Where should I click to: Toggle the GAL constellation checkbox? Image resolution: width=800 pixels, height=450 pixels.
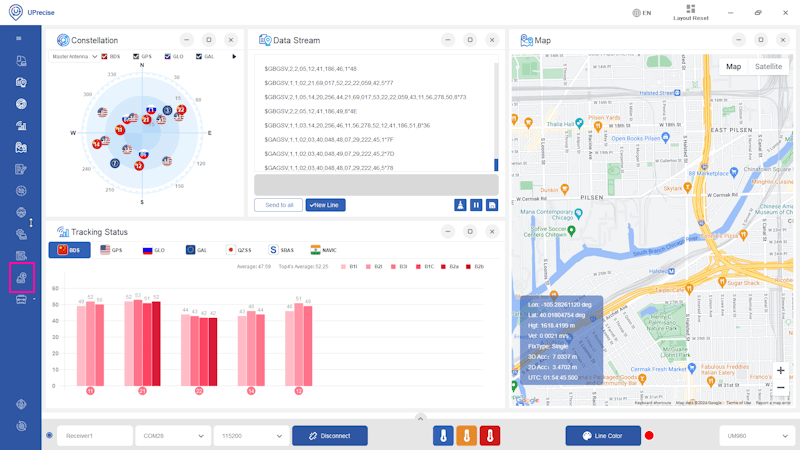(198, 57)
